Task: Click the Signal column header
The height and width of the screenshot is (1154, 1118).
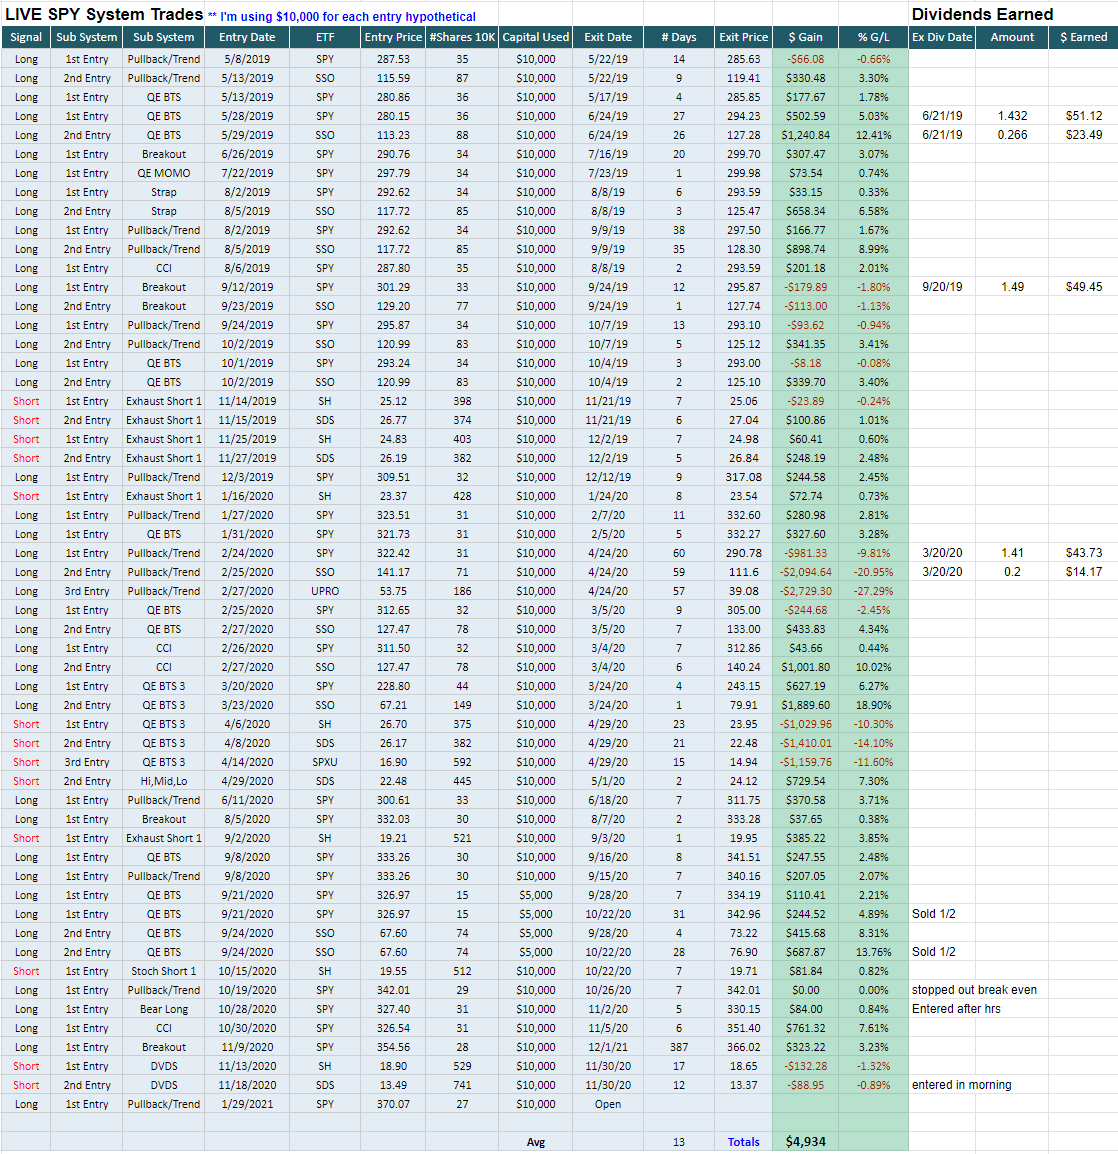Action: tap(26, 37)
